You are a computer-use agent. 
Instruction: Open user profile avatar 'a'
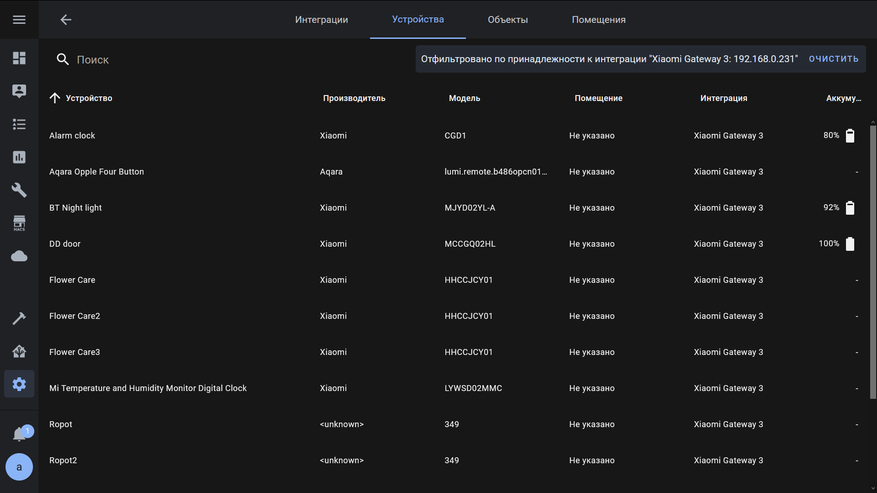[19, 467]
